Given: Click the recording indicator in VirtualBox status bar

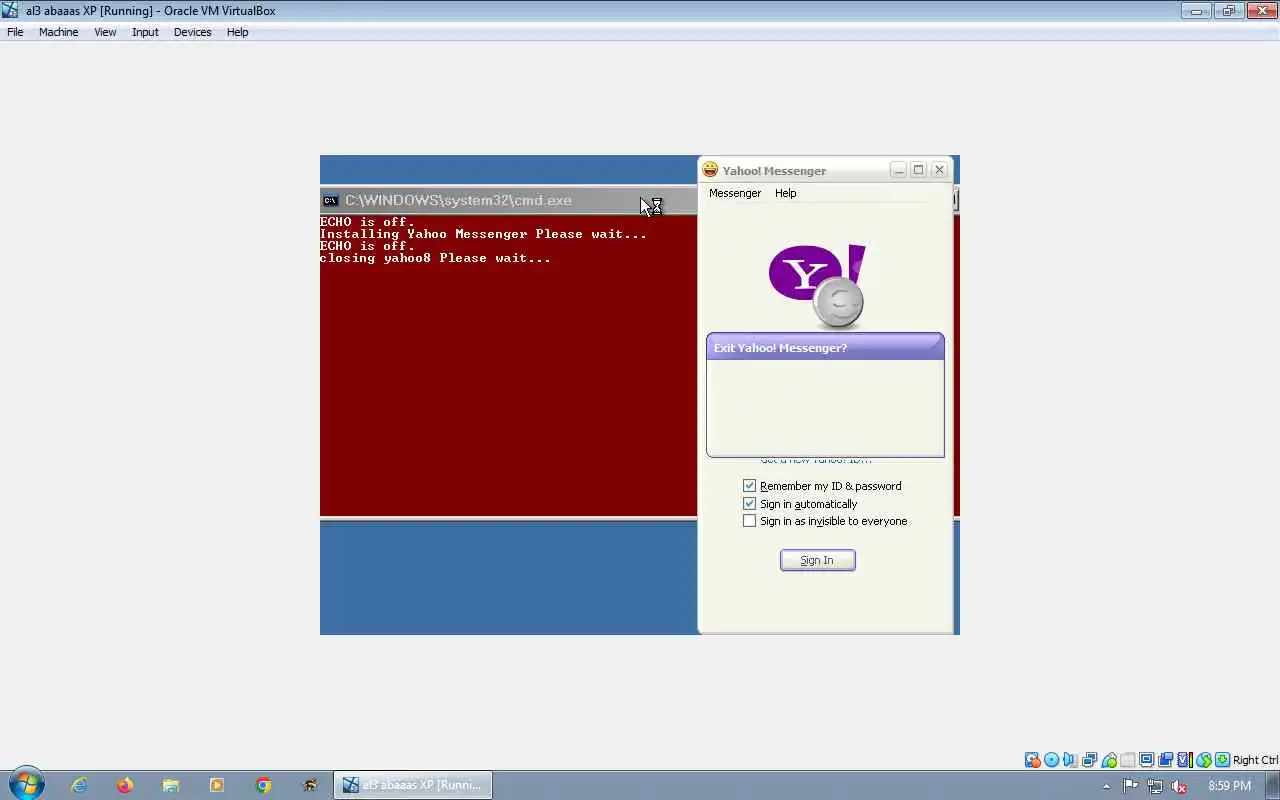Looking at the screenshot, I should 1165,760.
